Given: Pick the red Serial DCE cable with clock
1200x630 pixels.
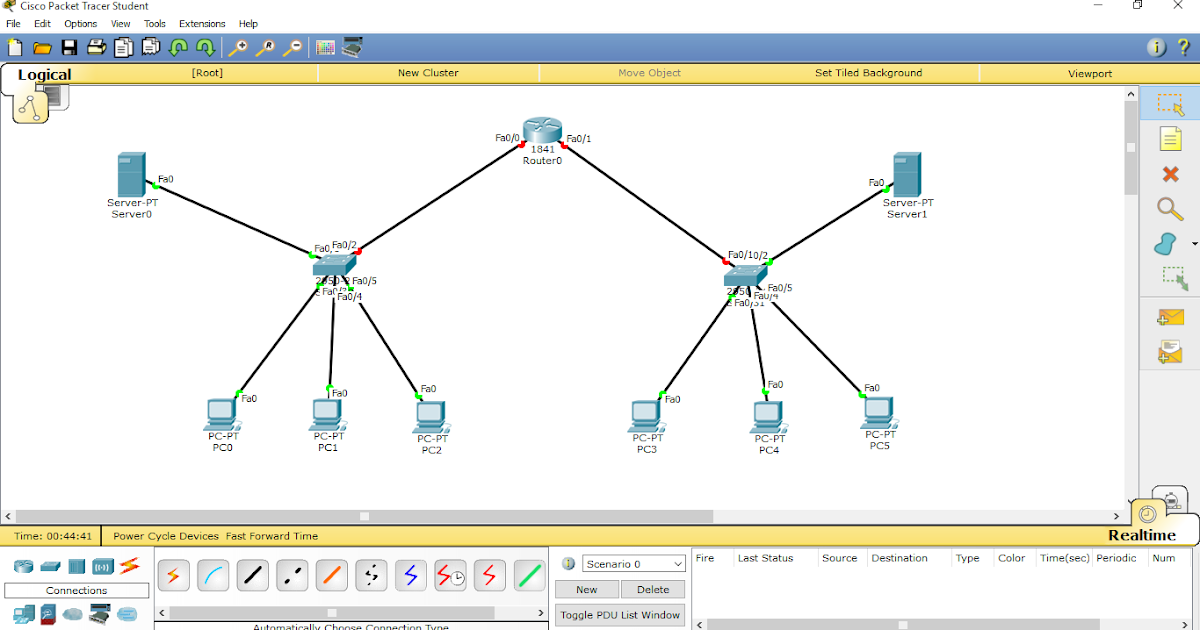Looking at the screenshot, I should 451,575.
